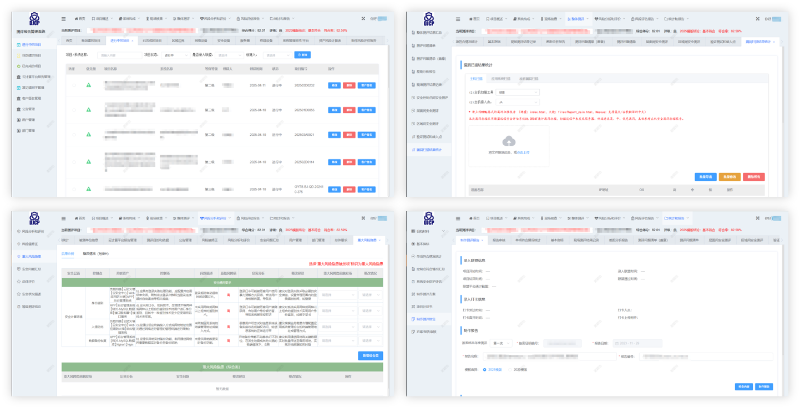Click the cloud upload icon in the upload area
The height and width of the screenshot is (408, 800).
pos(508,141)
